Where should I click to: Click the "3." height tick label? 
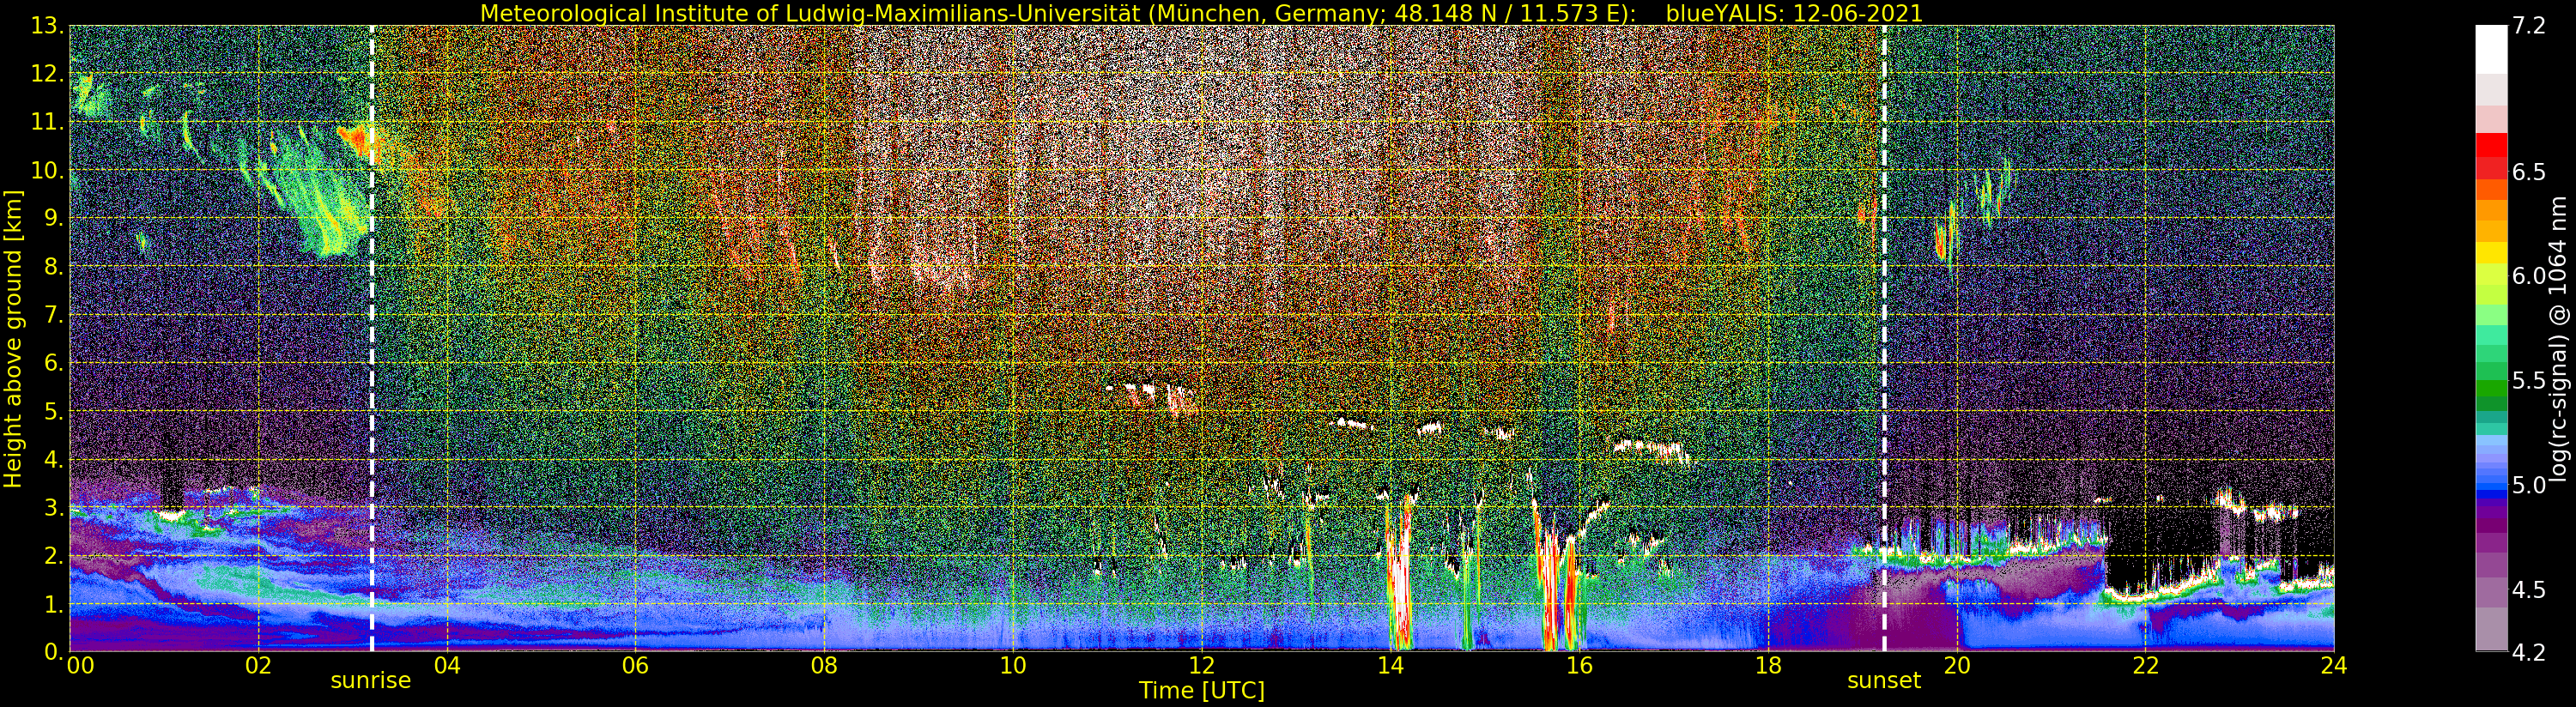pos(54,507)
